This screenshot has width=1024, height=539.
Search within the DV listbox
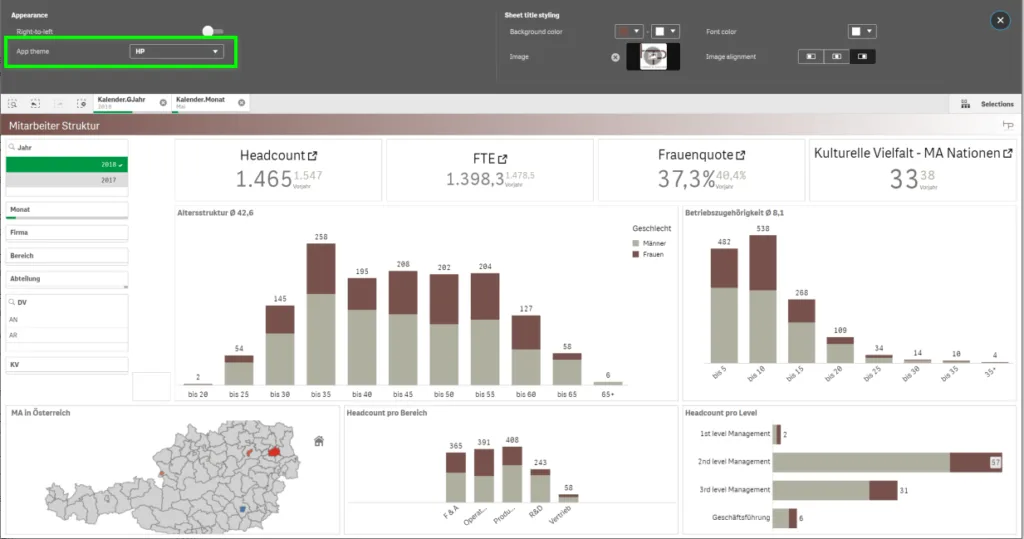click(12, 302)
